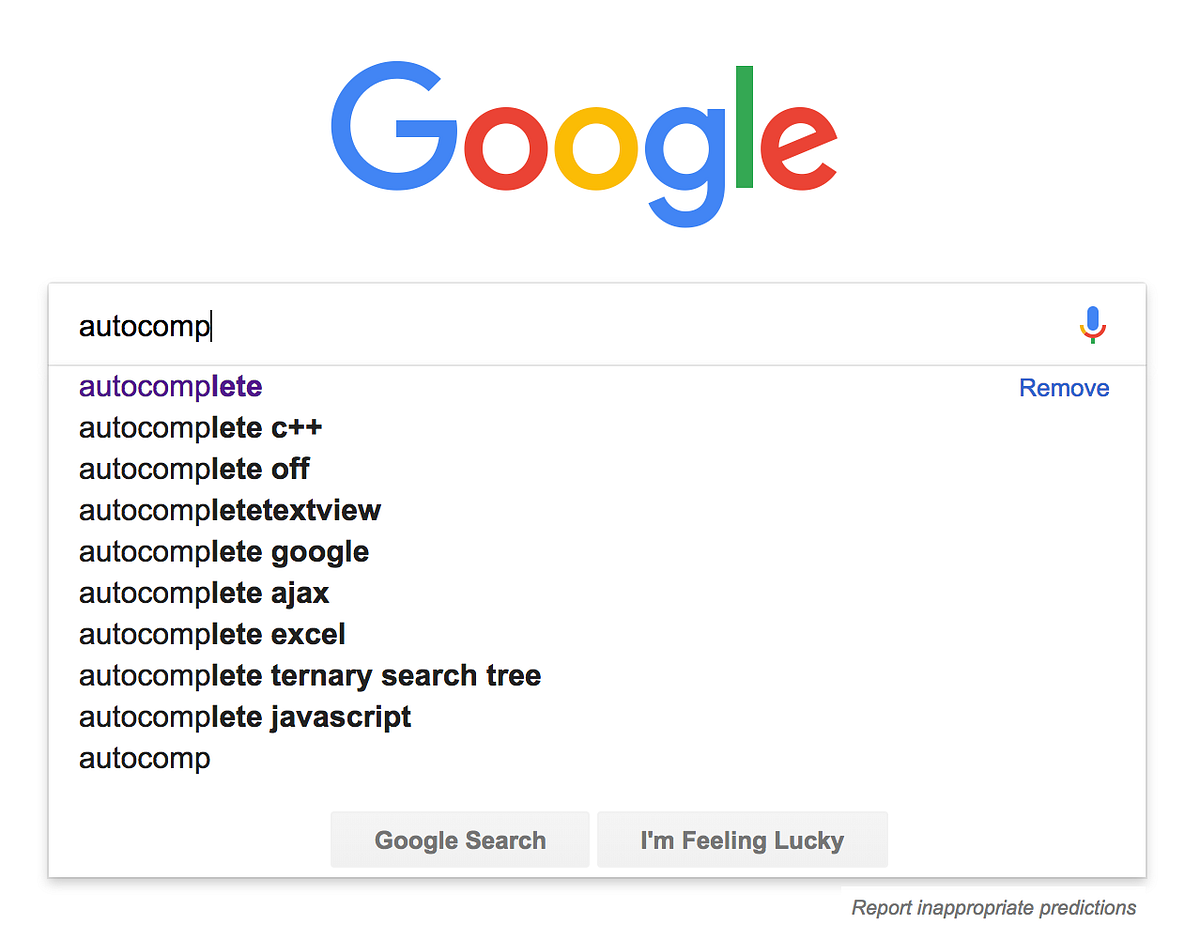Select the plain autocomp suggestion
1200x926 pixels.
(144, 758)
